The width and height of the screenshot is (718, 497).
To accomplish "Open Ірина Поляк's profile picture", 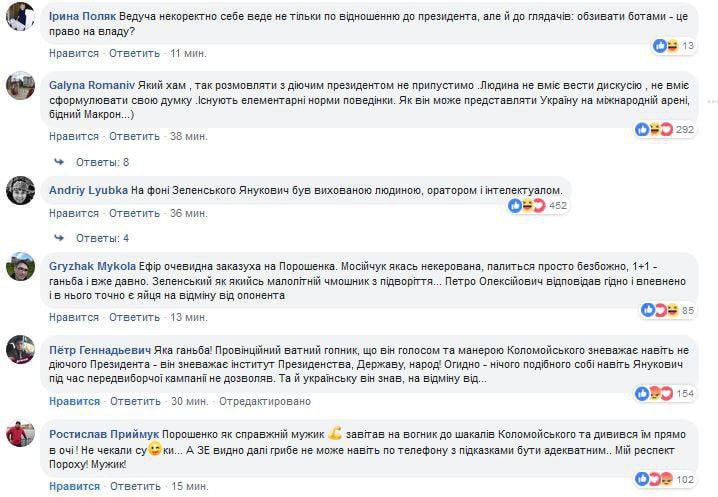I will 20,16.
